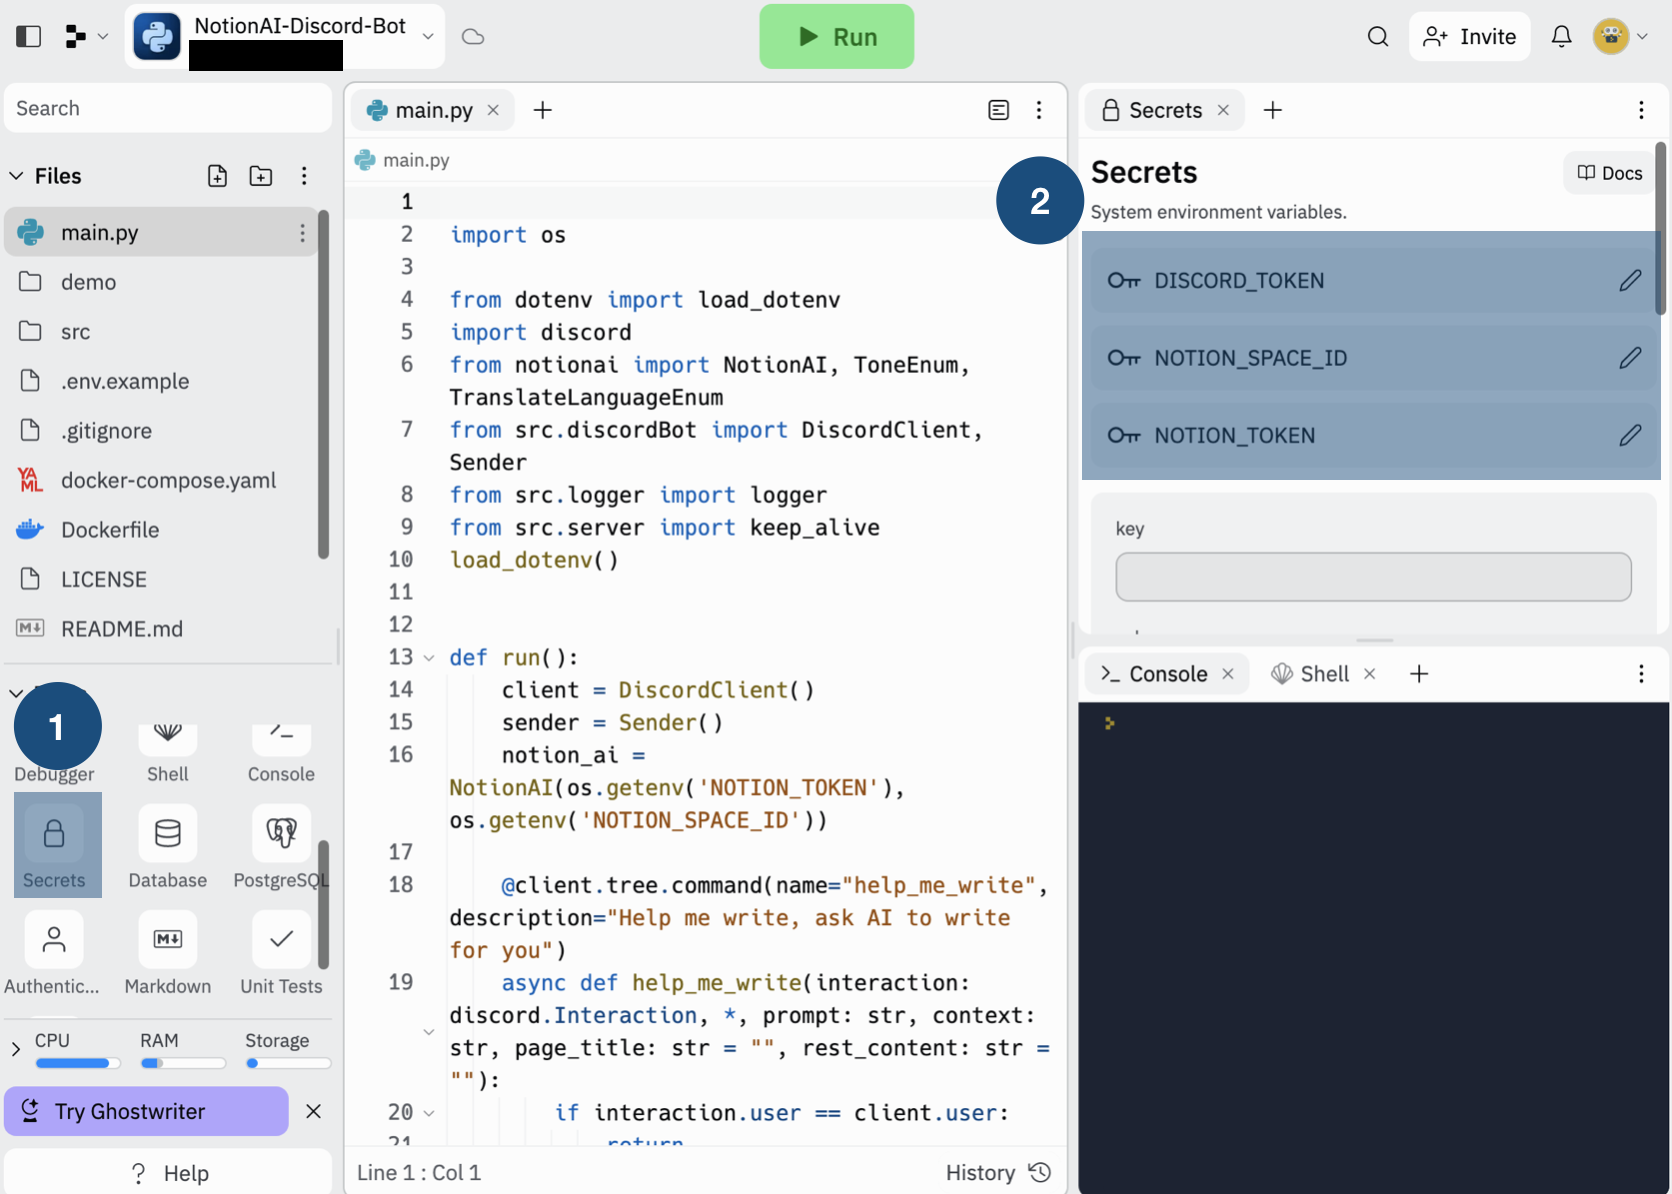Edit NOTION_SPACE_ID secret
Image resolution: width=1672 pixels, height=1194 pixels.
pyautogui.click(x=1630, y=358)
